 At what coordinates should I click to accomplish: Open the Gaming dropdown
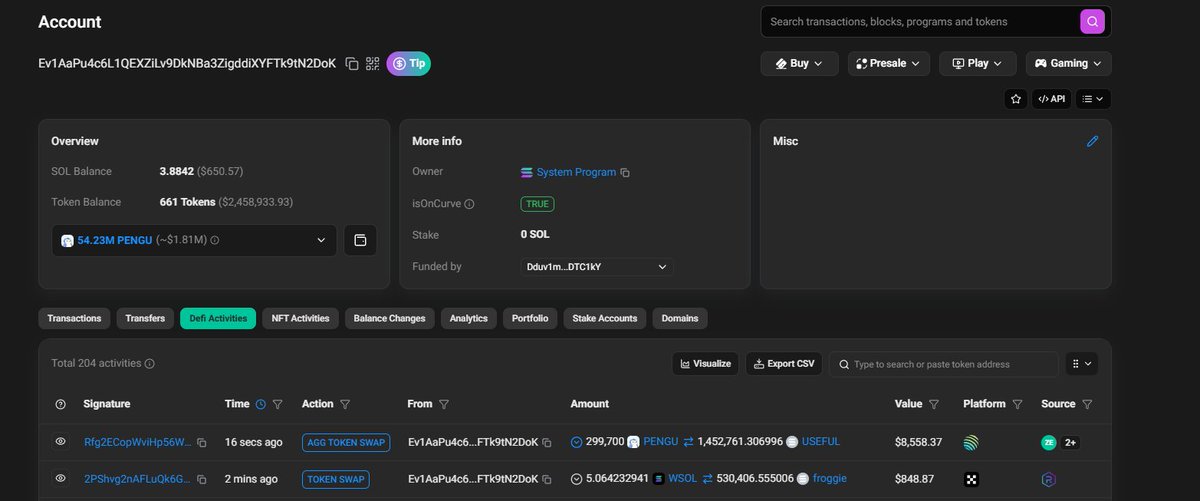1068,63
